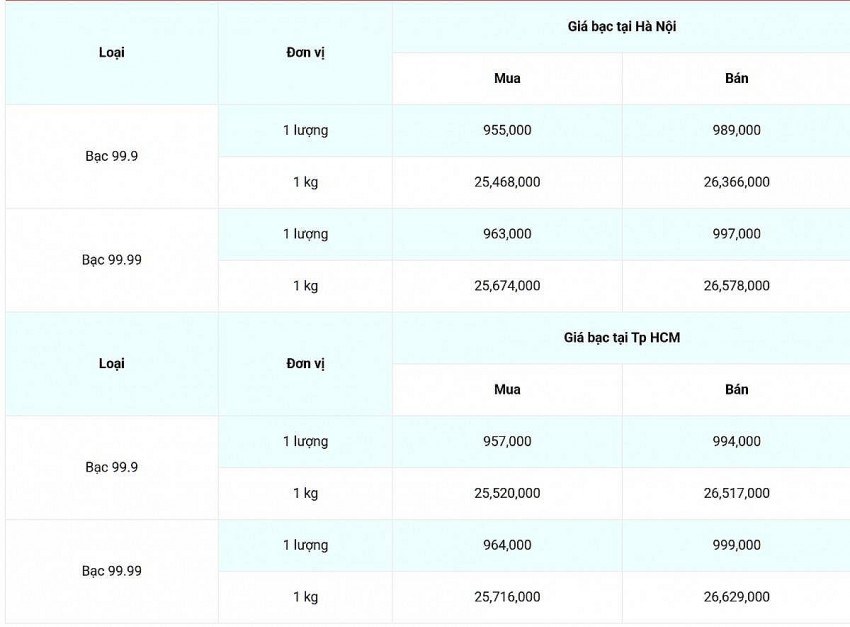Select the 955,000 buy price cell

[x=507, y=130]
